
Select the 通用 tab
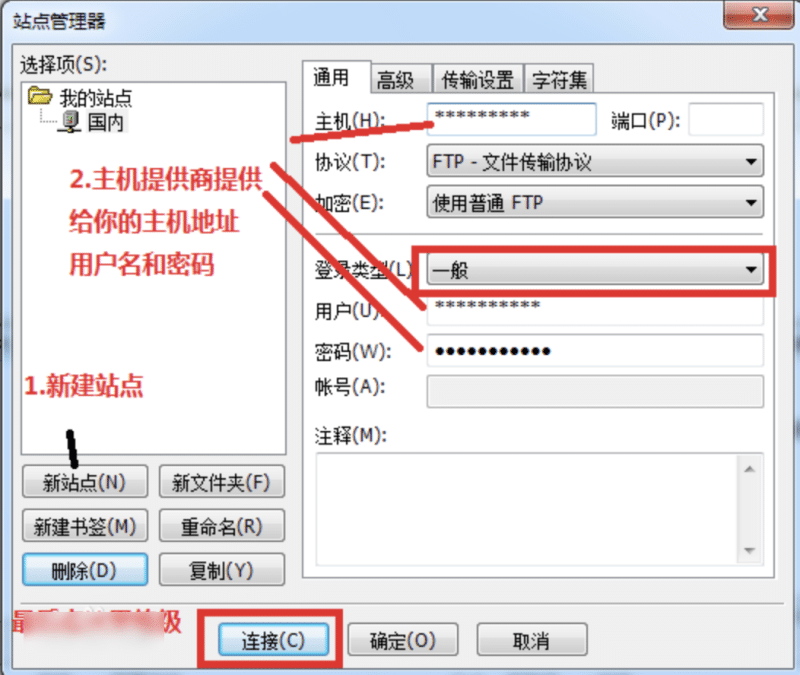(x=336, y=78)
